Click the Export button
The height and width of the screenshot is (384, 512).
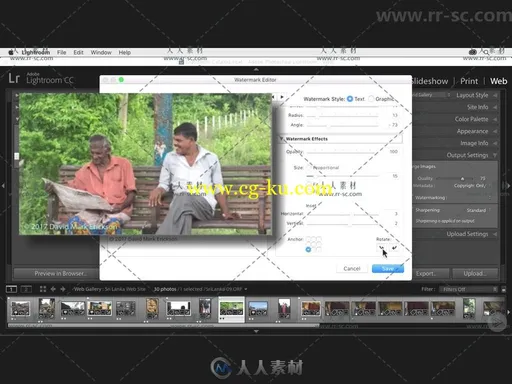(x=429, y=274)
